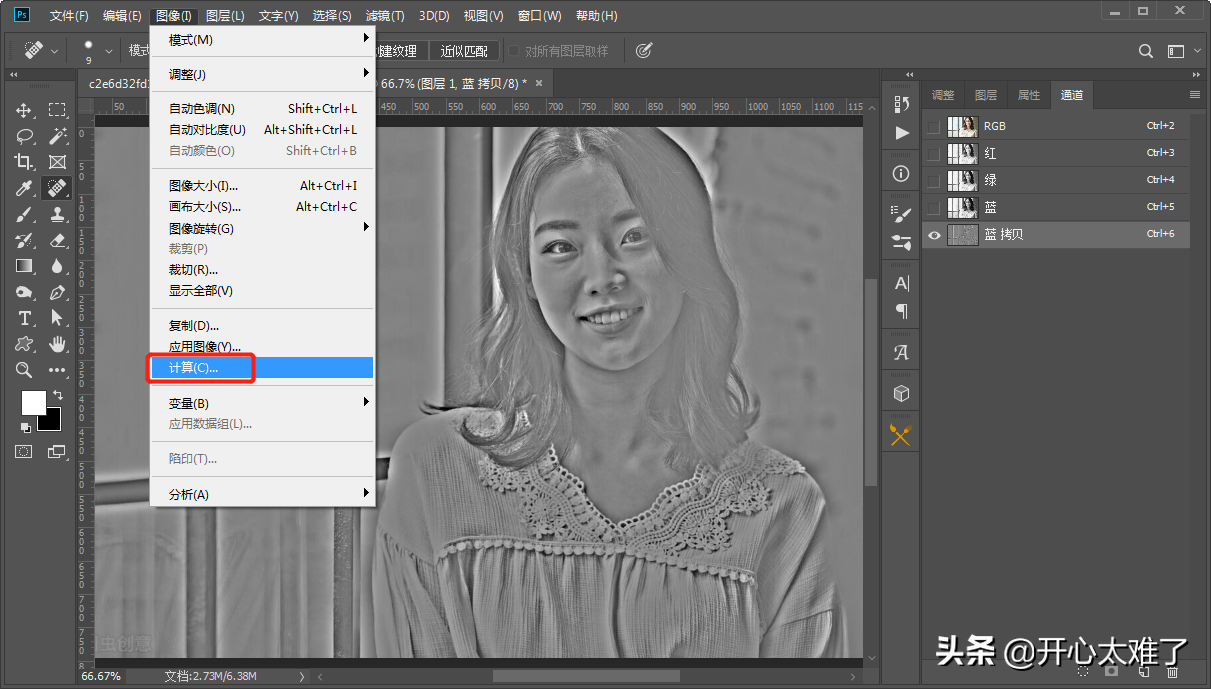Select the Blur tool
1211x689 pixels.
57,266
